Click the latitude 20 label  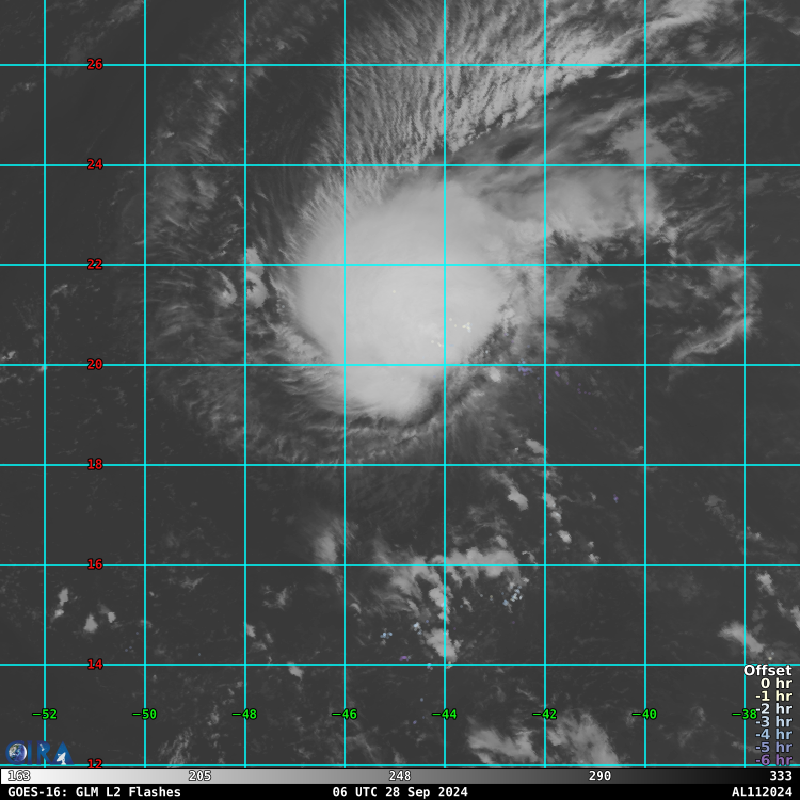pyautogui.click(x=95, y=364)
